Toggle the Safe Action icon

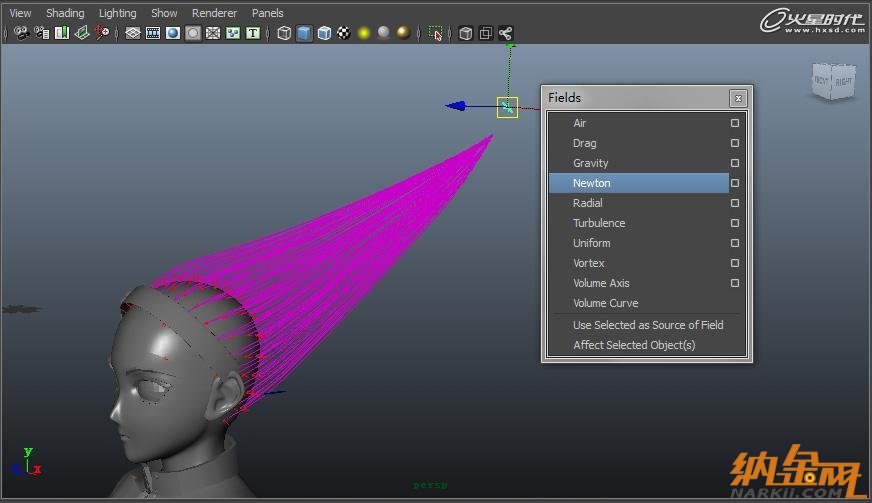233,33
